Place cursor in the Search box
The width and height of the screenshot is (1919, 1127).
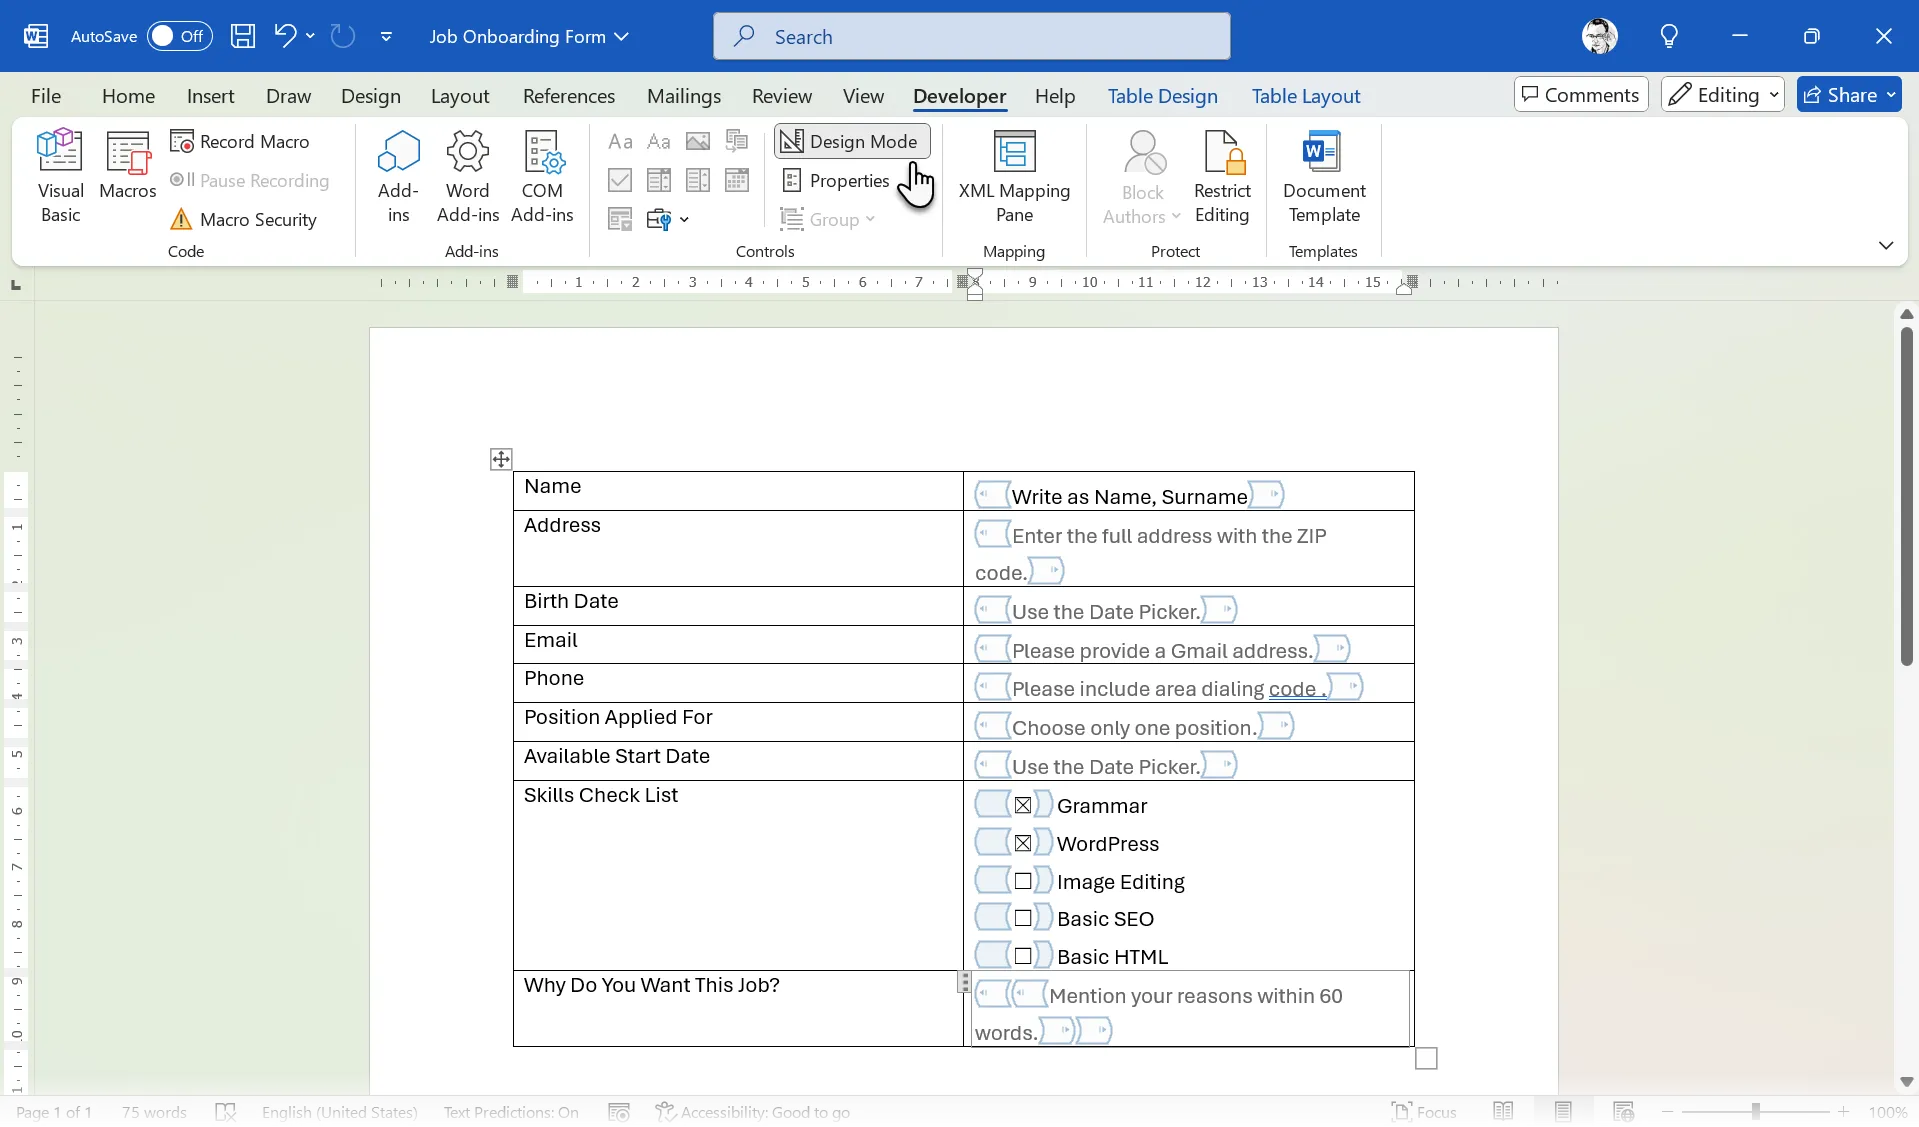971,36
